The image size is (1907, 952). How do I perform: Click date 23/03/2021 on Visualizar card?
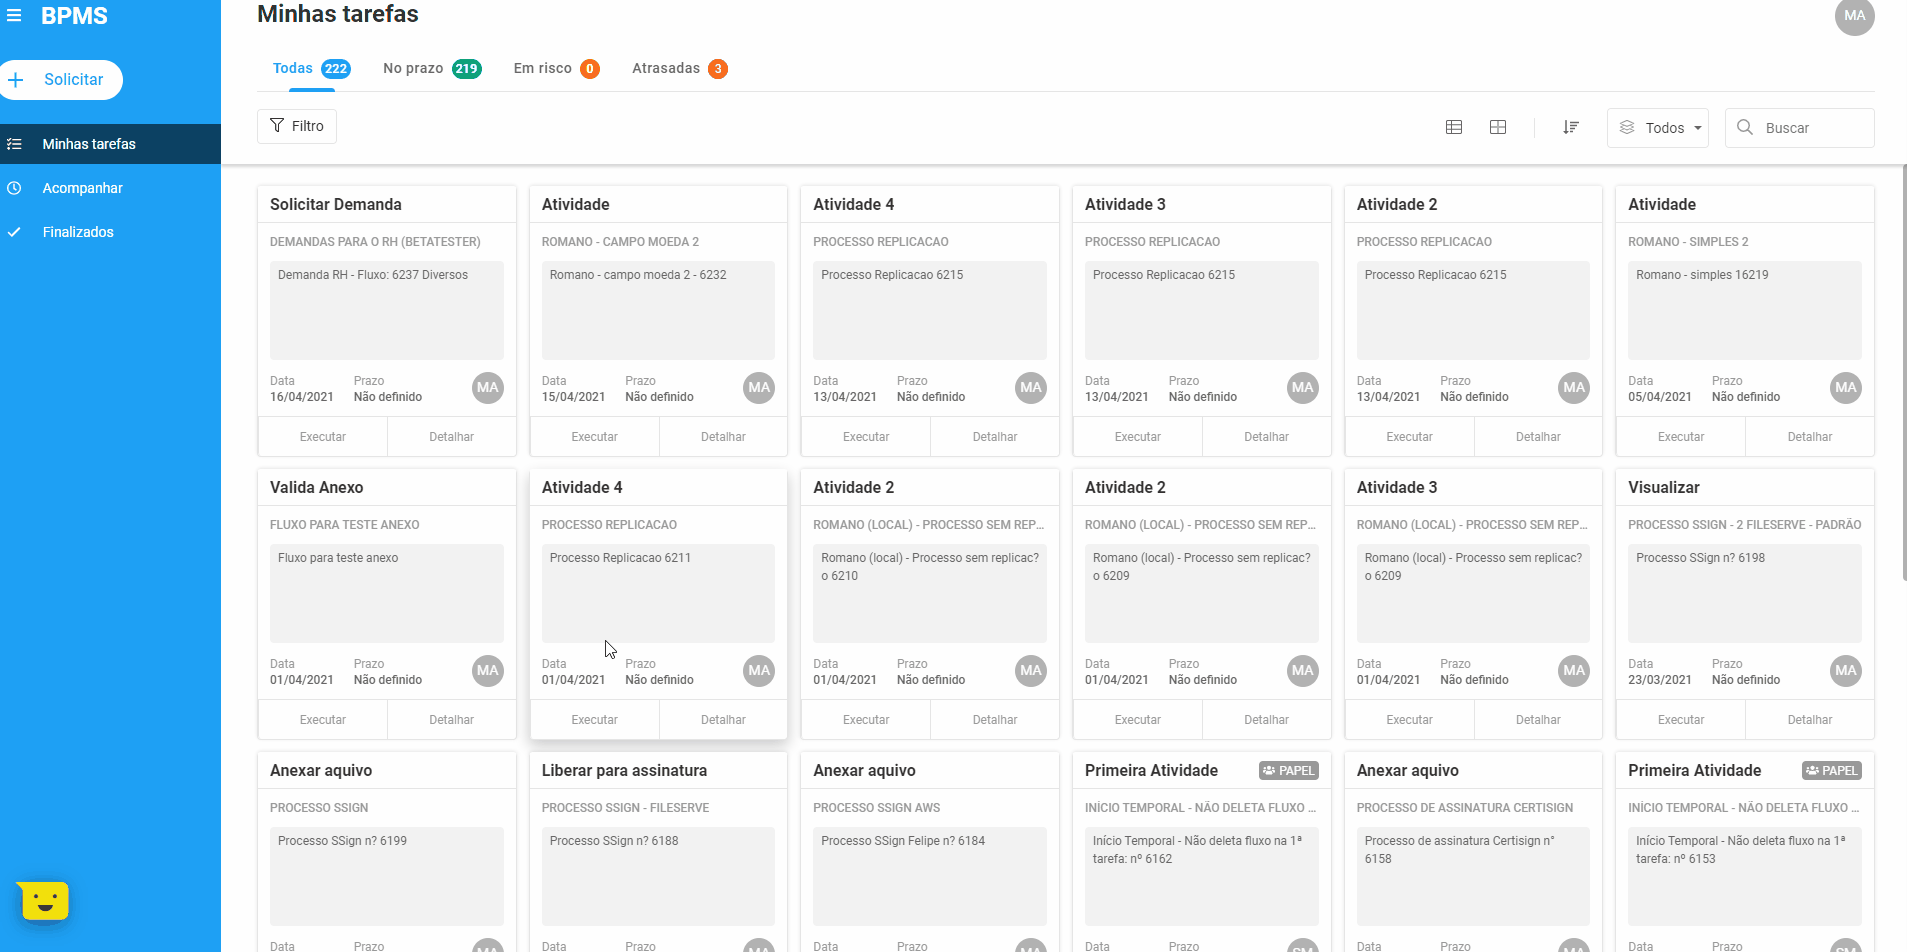pyautogui.click(x=1660, y=680)
